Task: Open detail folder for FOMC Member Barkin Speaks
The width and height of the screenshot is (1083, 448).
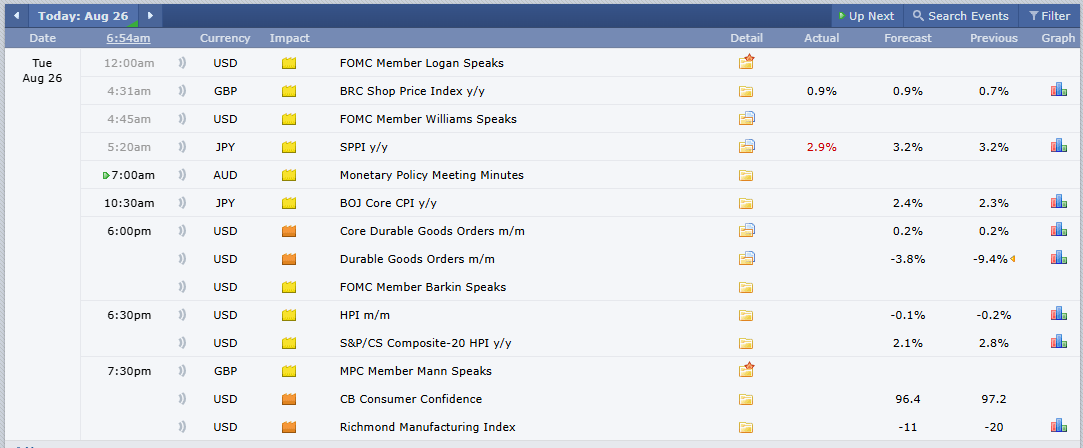Action: point(746,287)
